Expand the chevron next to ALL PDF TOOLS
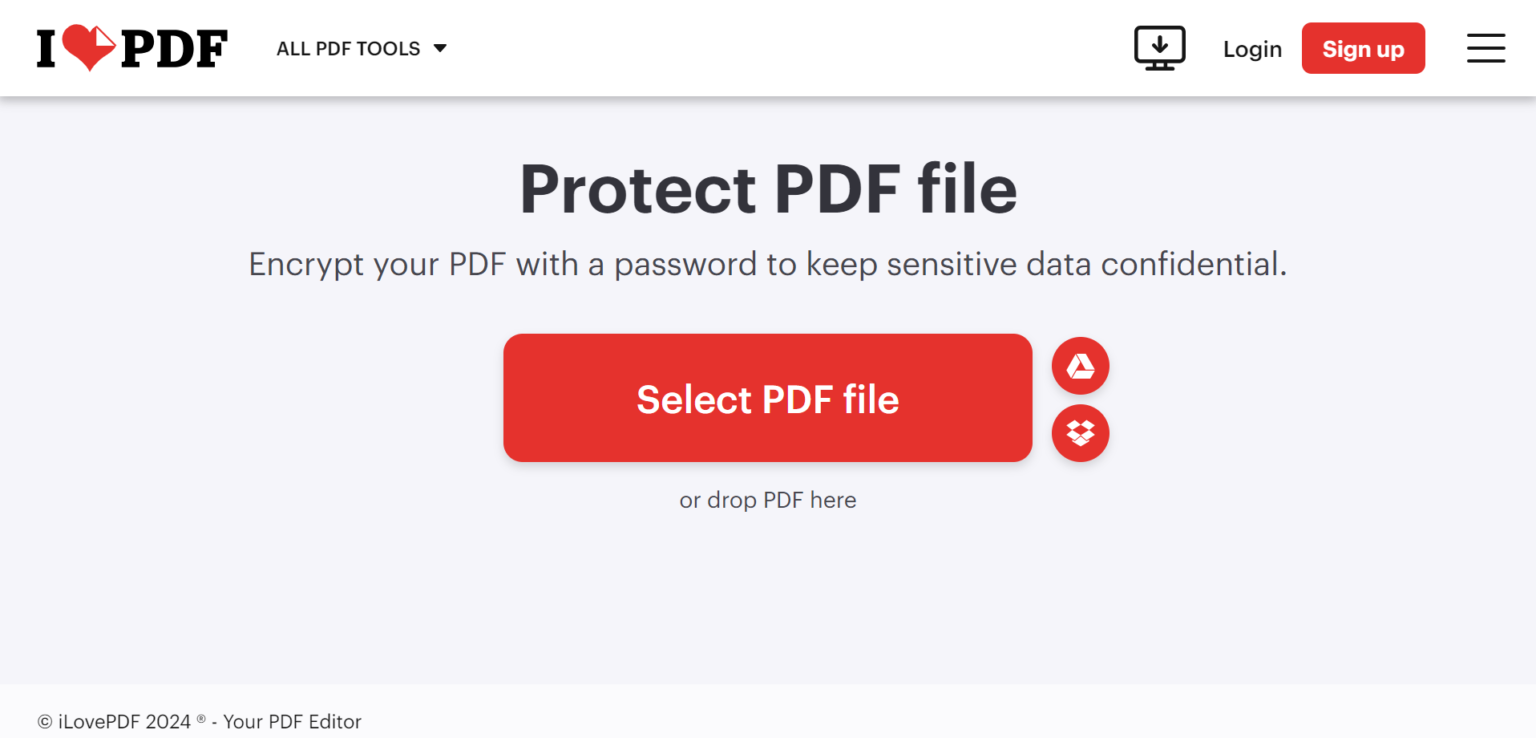Screen dimensions: 1536x738 tap(440, 48)
